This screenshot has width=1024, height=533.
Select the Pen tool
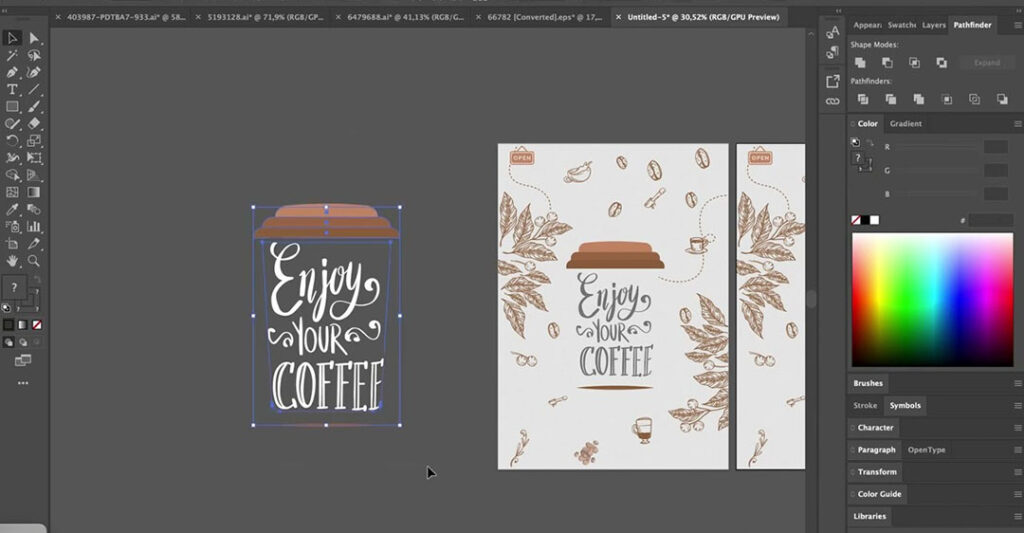(x=12, y=73)
